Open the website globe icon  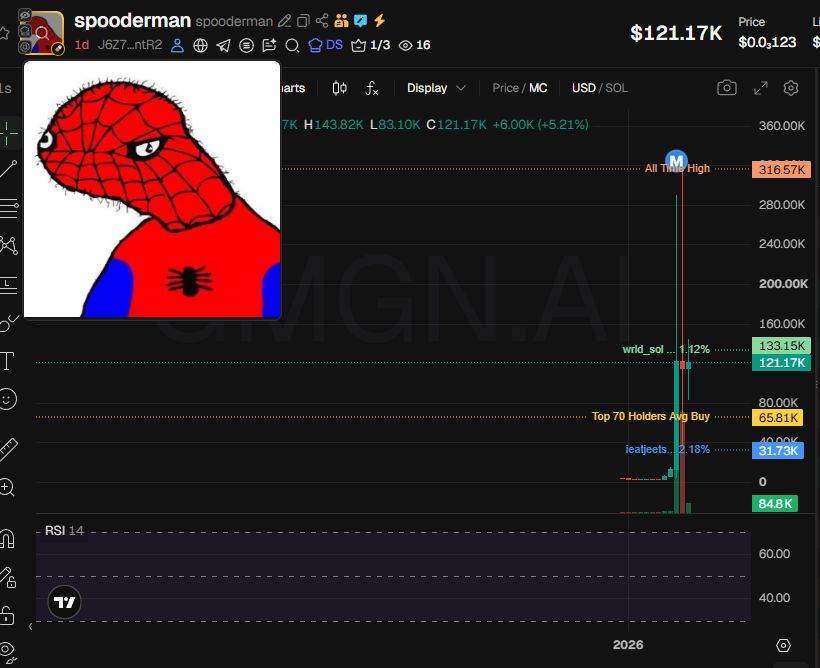(x=200, y=46)
